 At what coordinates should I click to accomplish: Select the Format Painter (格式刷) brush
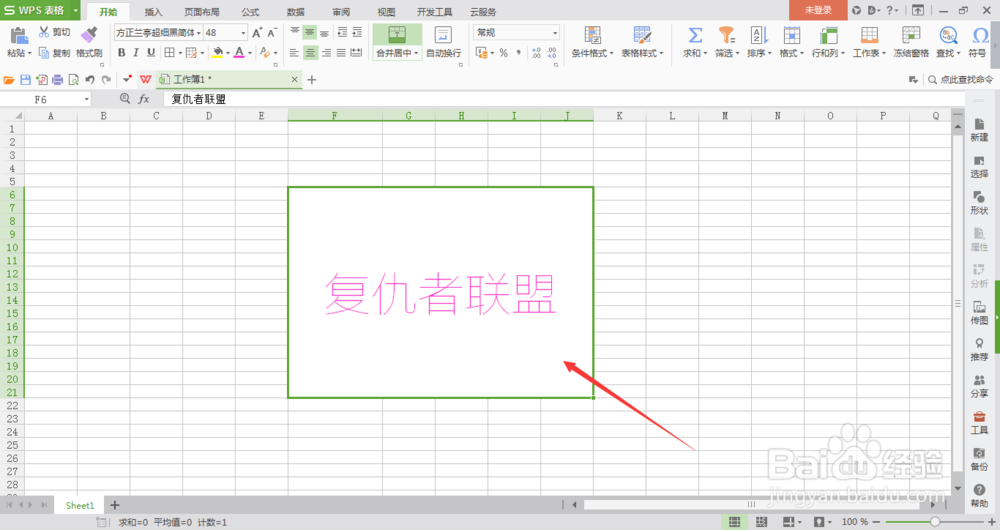pyautogui.click(x=89, y=34)
